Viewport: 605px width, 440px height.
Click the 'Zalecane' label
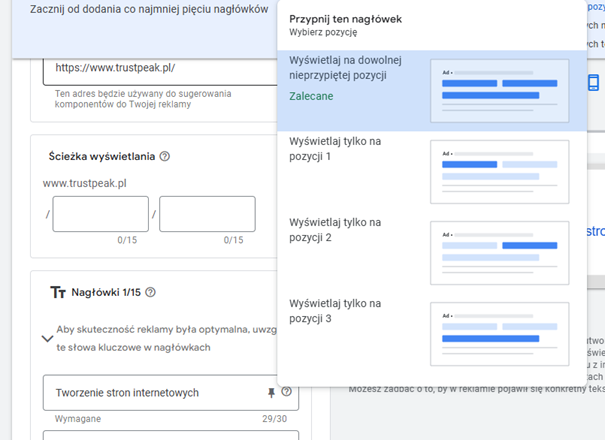311,96
